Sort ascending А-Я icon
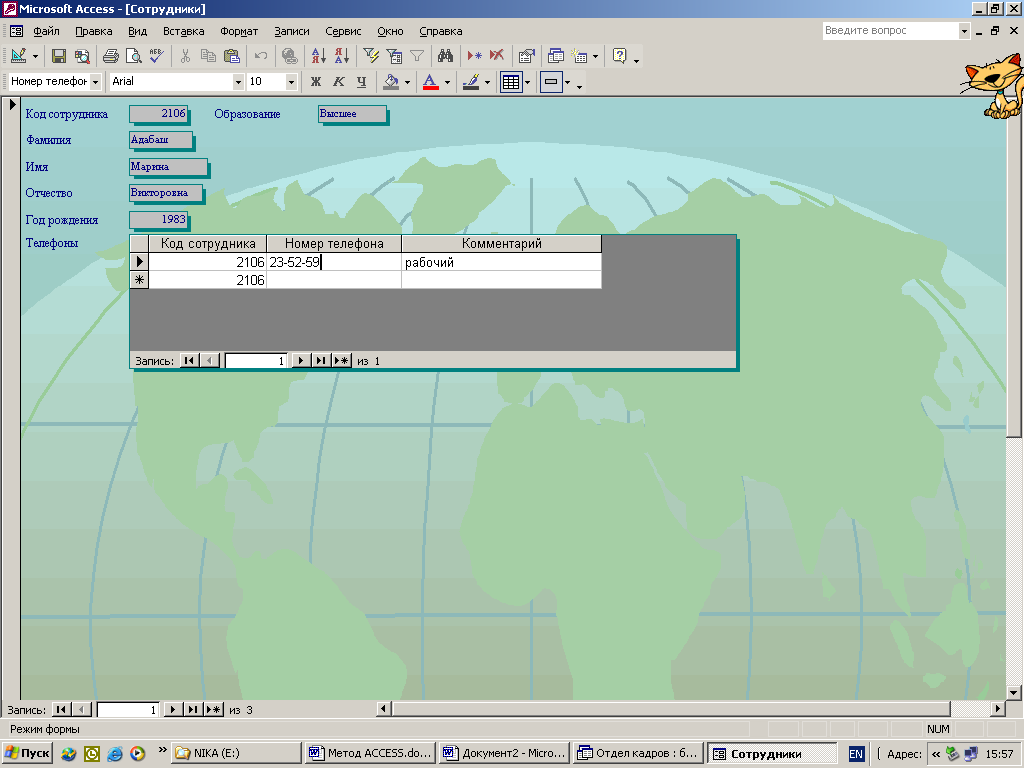Viewport: 1024px width, 768px height. pyautogui.click(x=319, y=56)
